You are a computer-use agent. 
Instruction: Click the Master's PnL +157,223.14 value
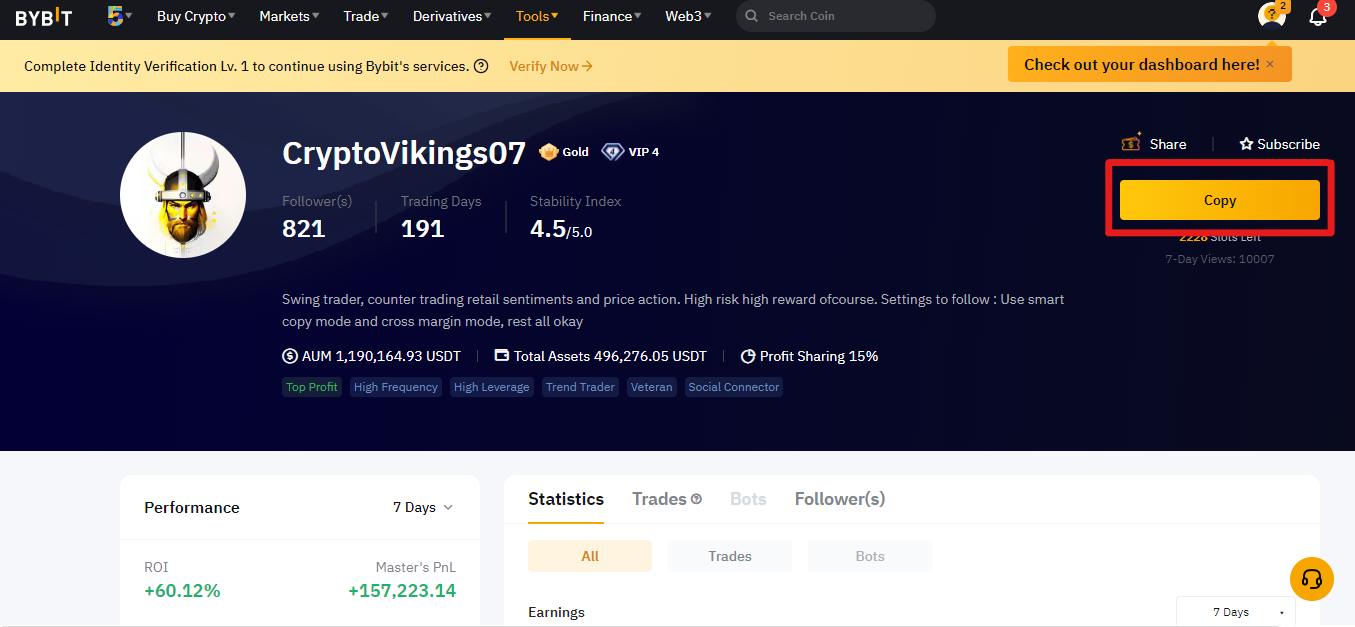click(x=402, y=591)
